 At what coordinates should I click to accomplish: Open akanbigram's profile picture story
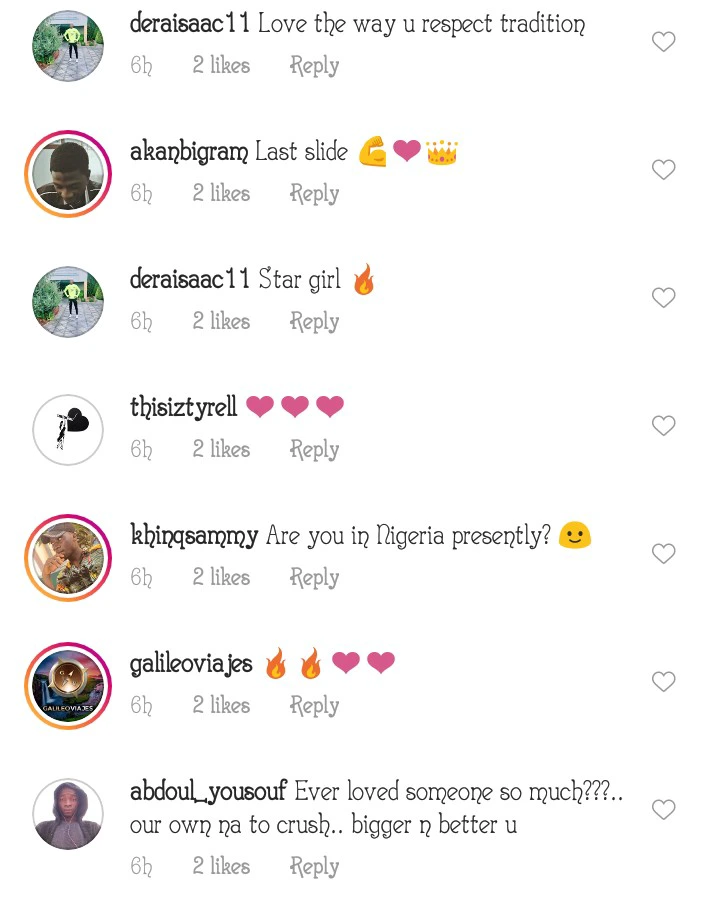pyautogui.click(x=68, y=174)
